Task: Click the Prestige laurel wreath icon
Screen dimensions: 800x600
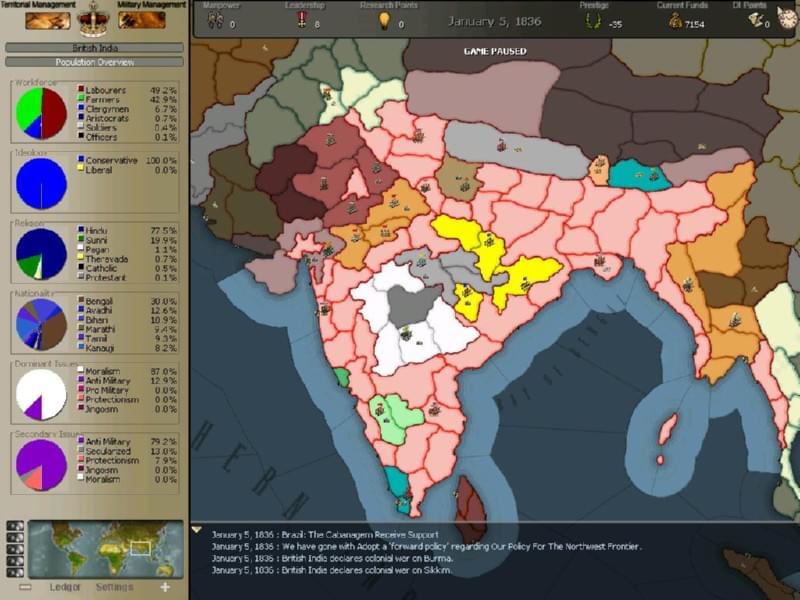Action: [593, 21]
